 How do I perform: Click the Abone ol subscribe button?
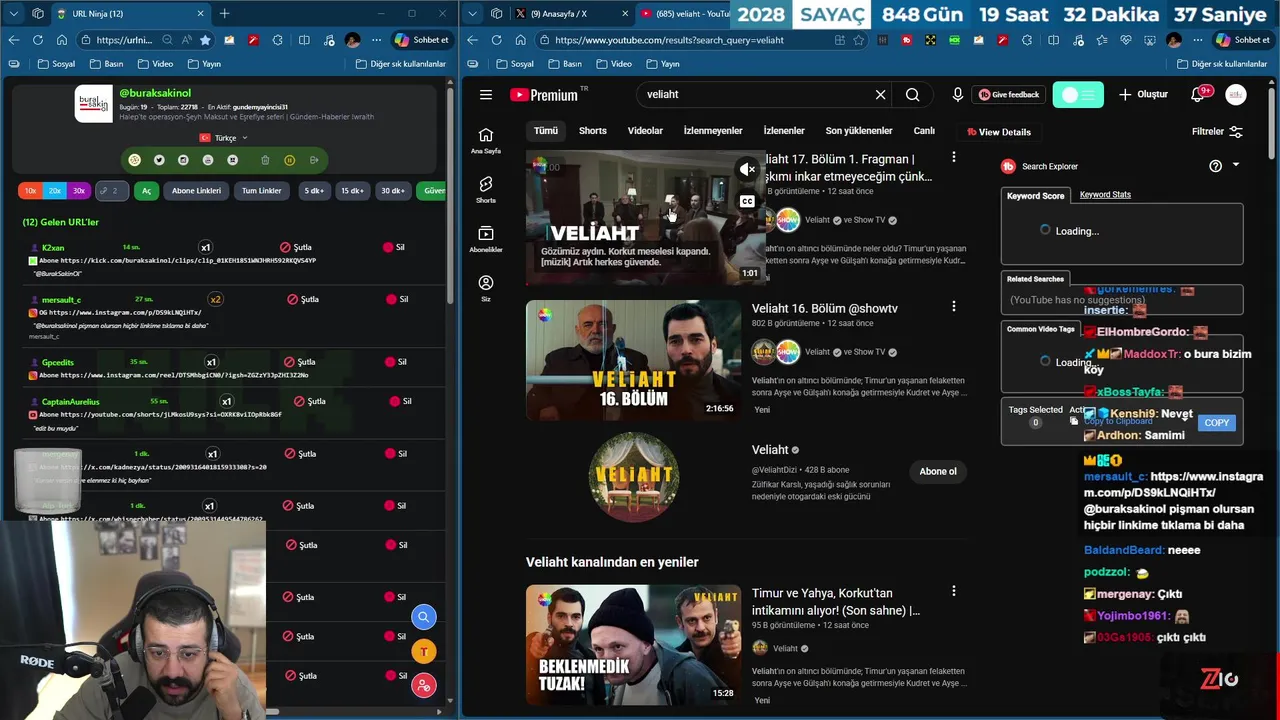click(938, 471)
